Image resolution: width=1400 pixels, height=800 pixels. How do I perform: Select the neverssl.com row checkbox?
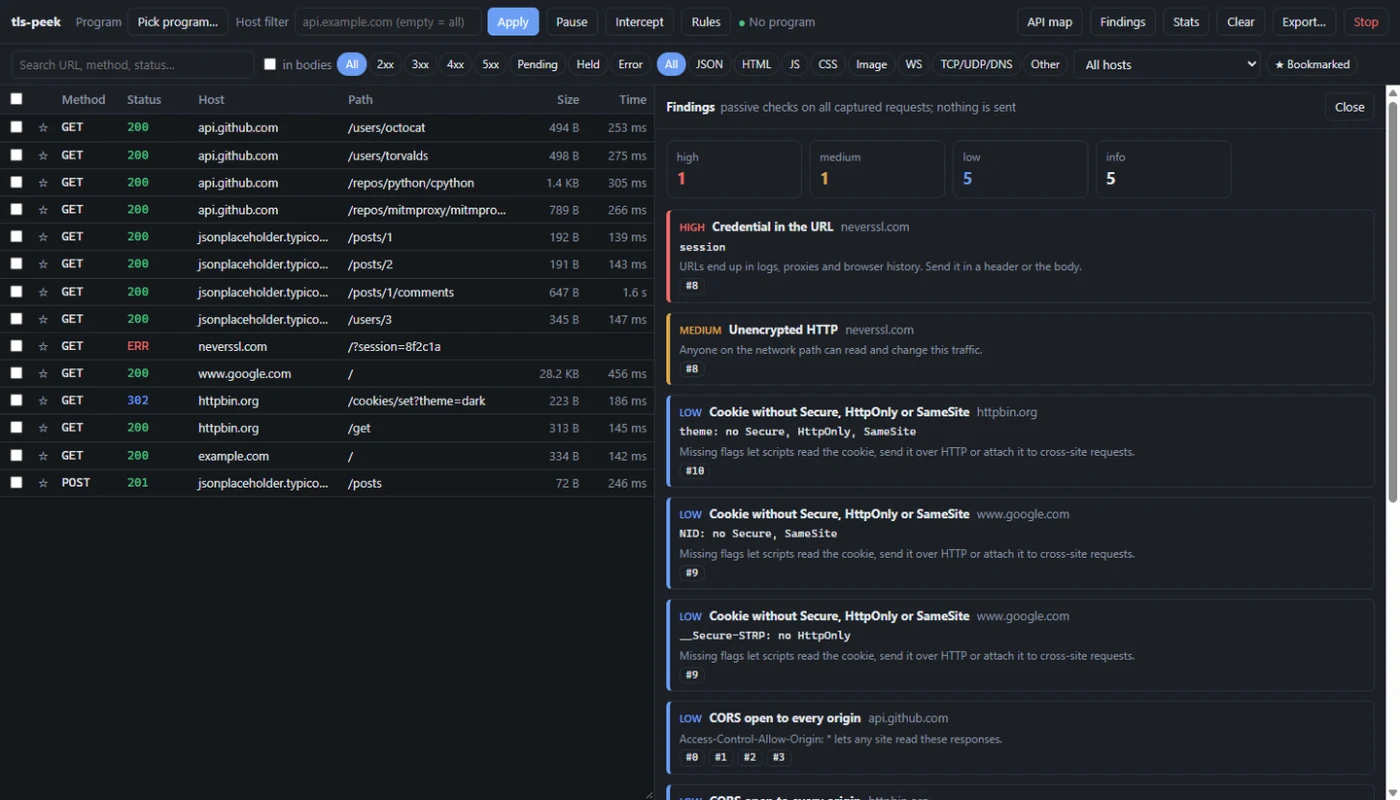[x=16, y=345]
